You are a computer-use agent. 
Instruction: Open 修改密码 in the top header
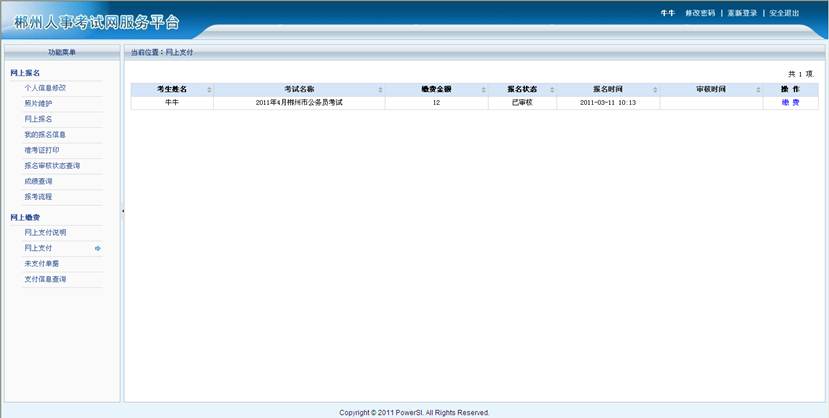click(x=700, y=13)
